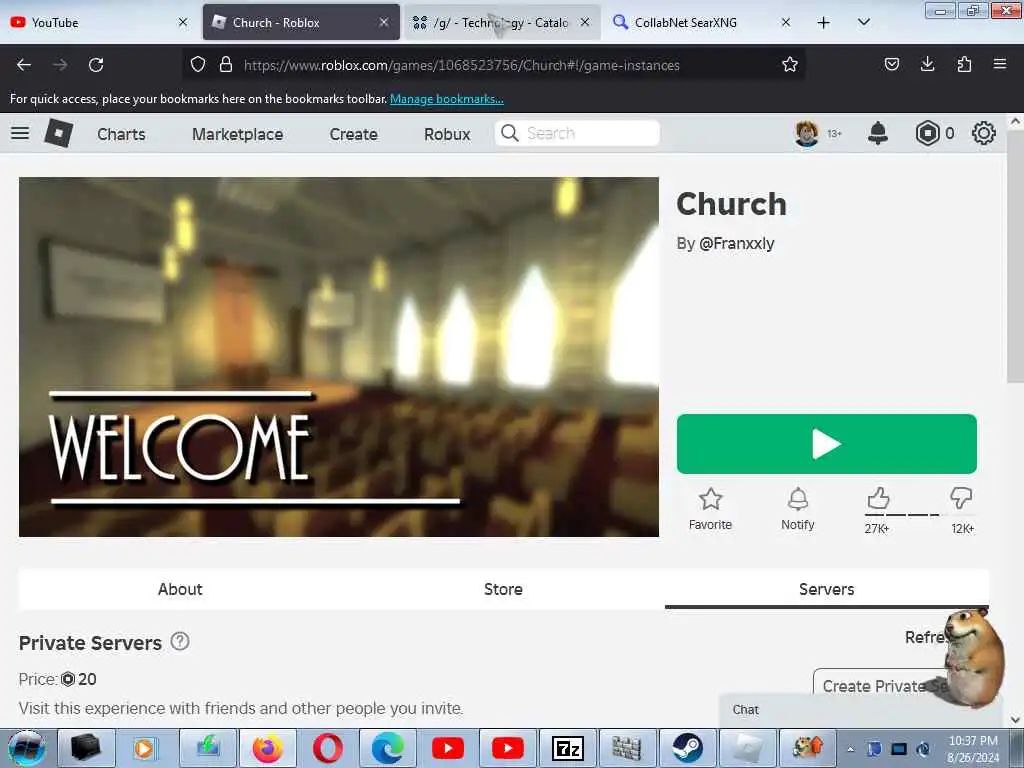Focus the roblox.com address bar URL
This screenshot has width=1024, height=768.
tap(462, 65)
